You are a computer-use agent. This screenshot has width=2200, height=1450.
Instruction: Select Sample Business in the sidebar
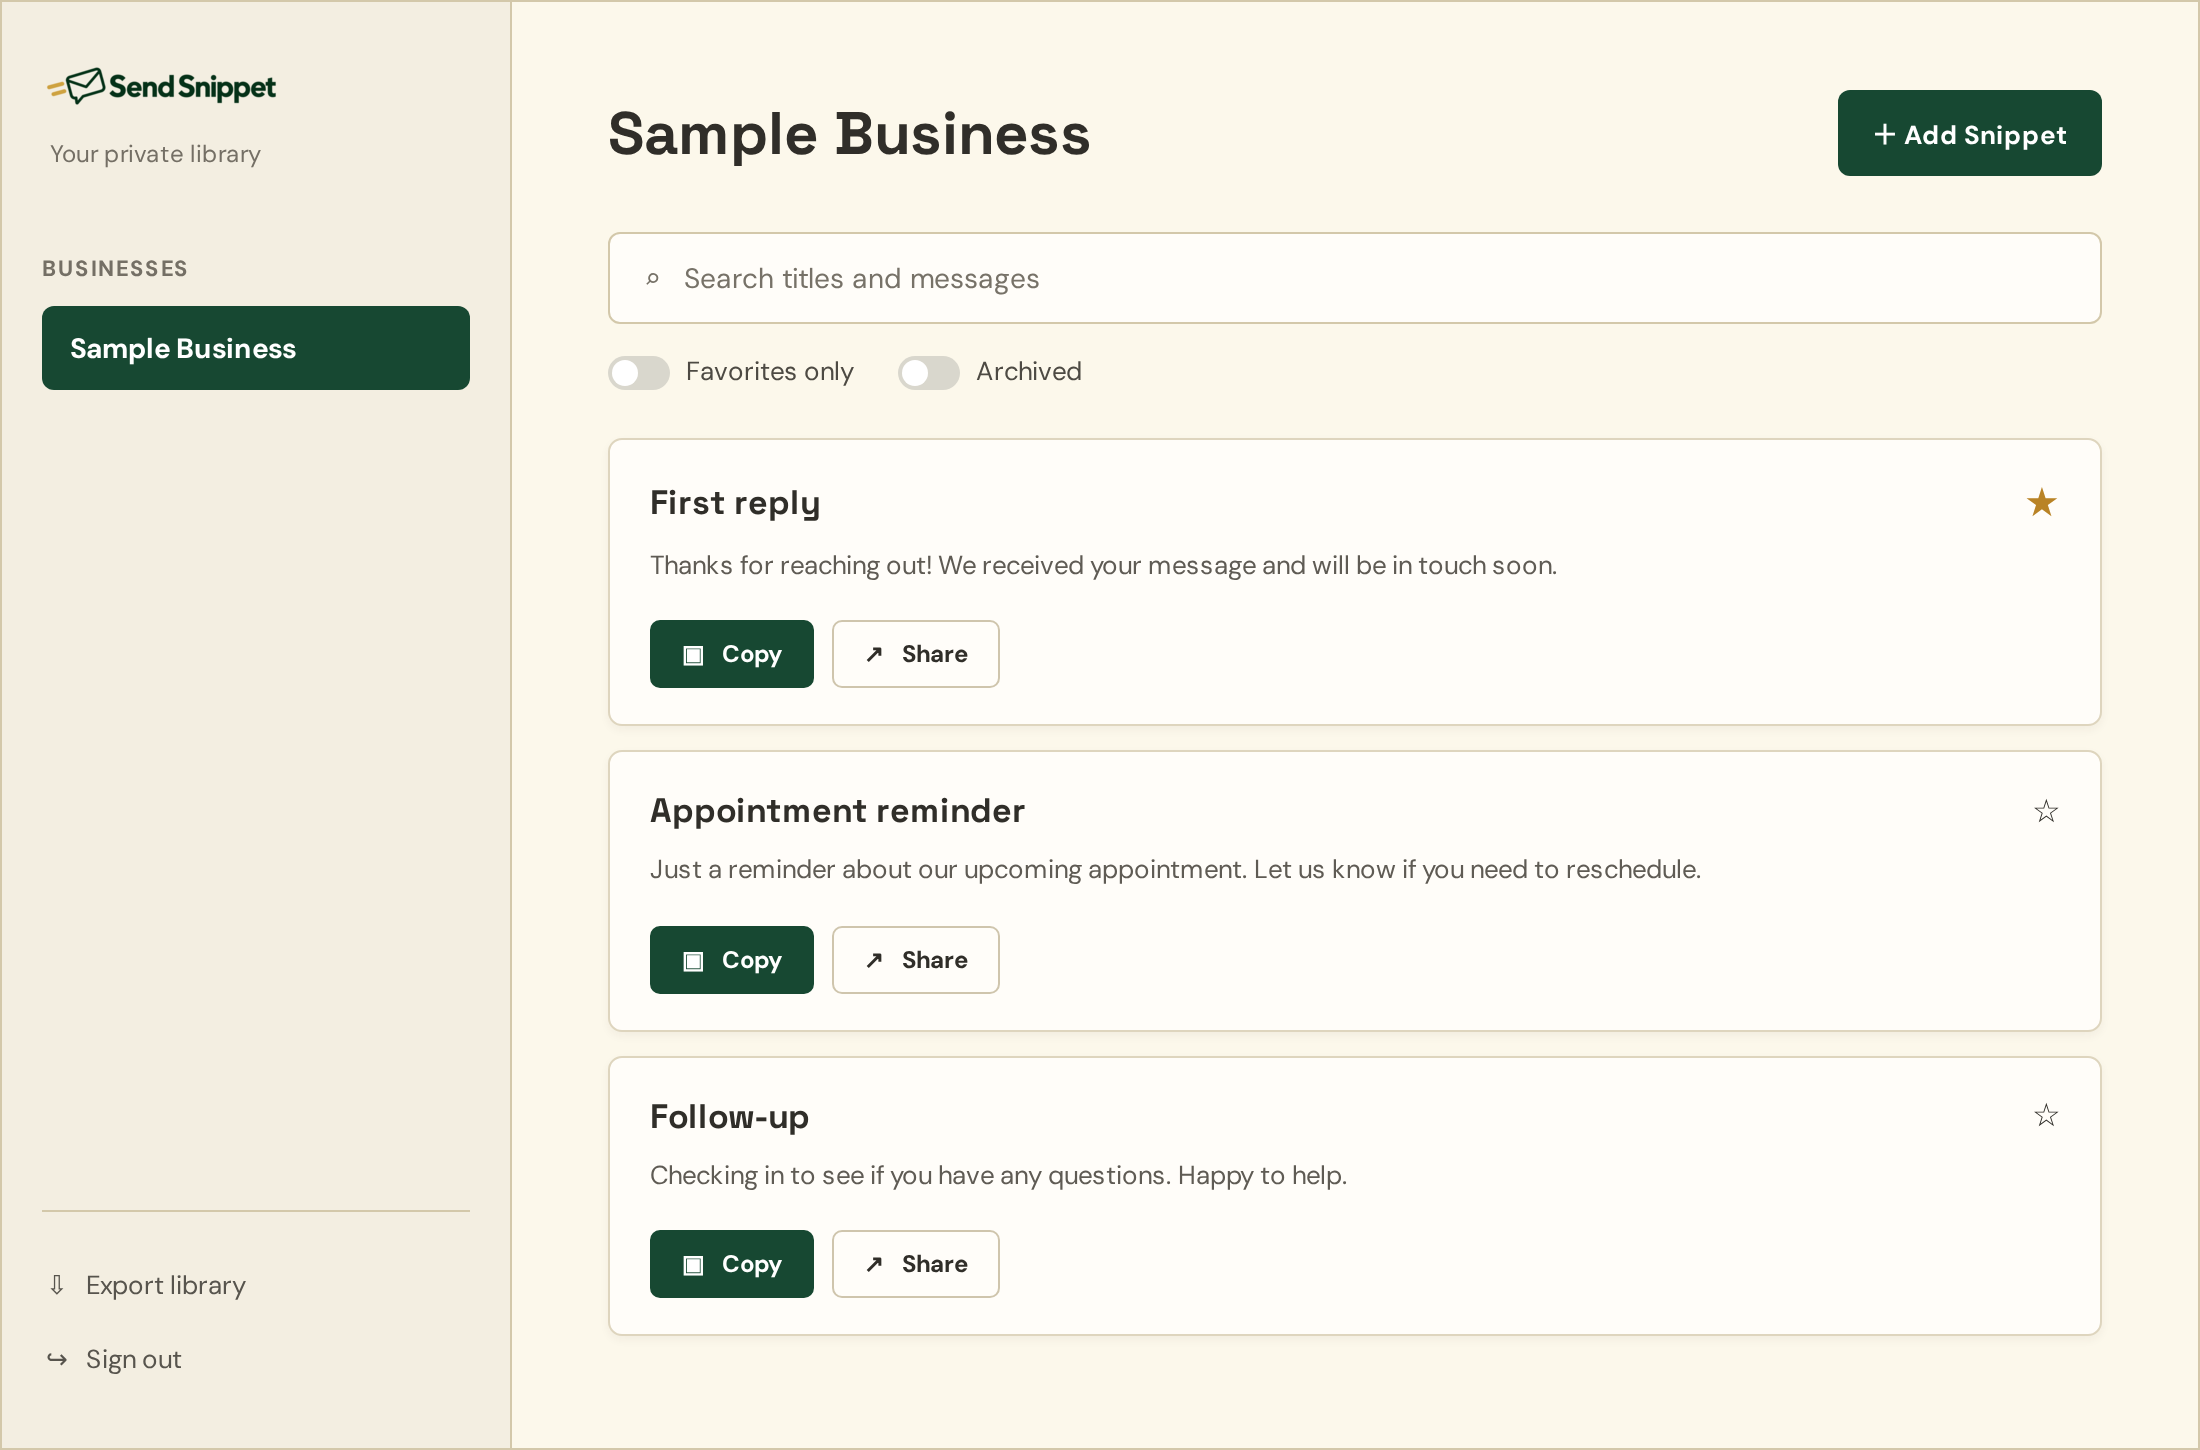(x=256, y=348)
